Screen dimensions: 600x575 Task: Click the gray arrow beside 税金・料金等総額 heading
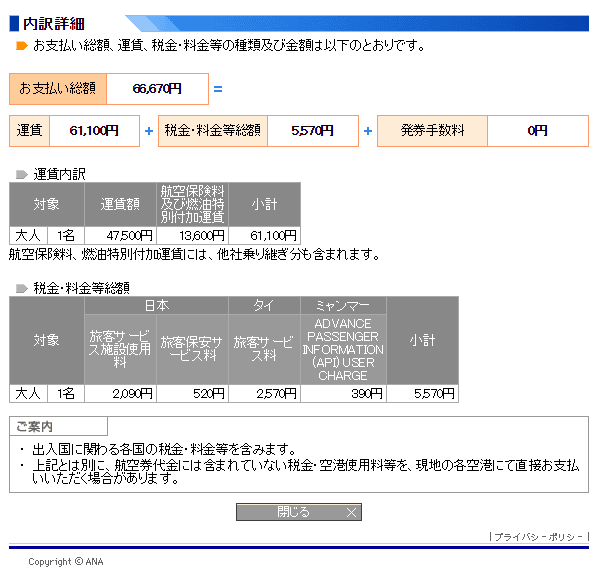(x=22, y=288)
